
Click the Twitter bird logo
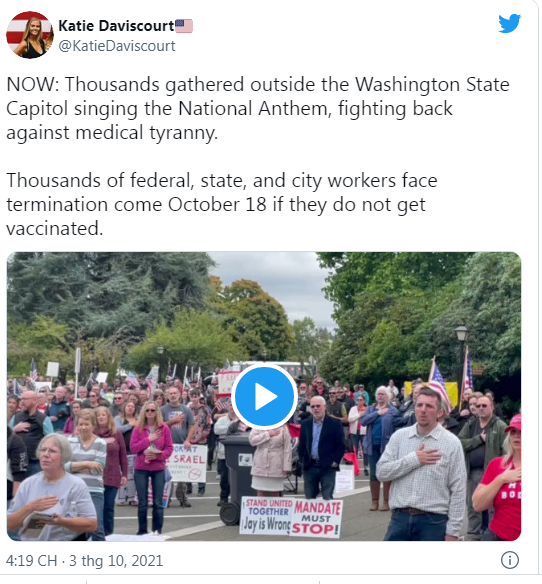pyautogui.click(x=509, y=23)
